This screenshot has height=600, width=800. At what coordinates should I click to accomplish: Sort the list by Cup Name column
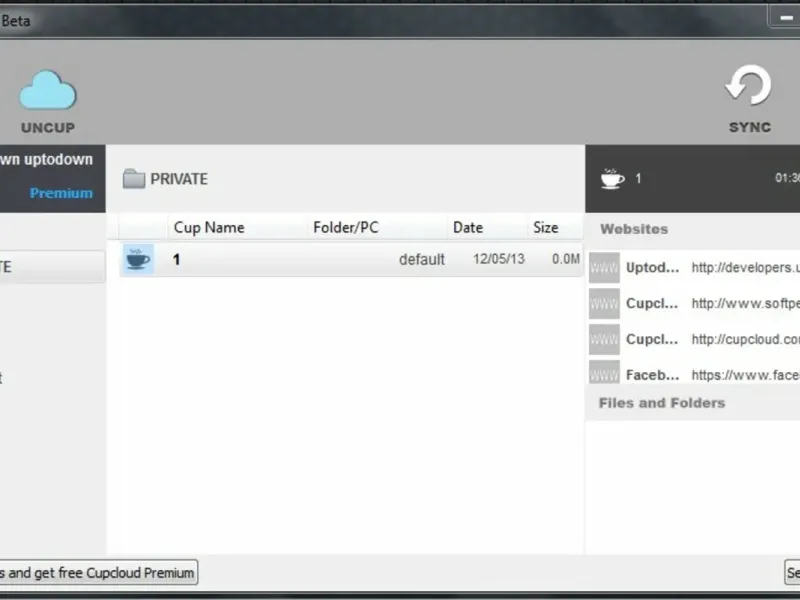209,228
